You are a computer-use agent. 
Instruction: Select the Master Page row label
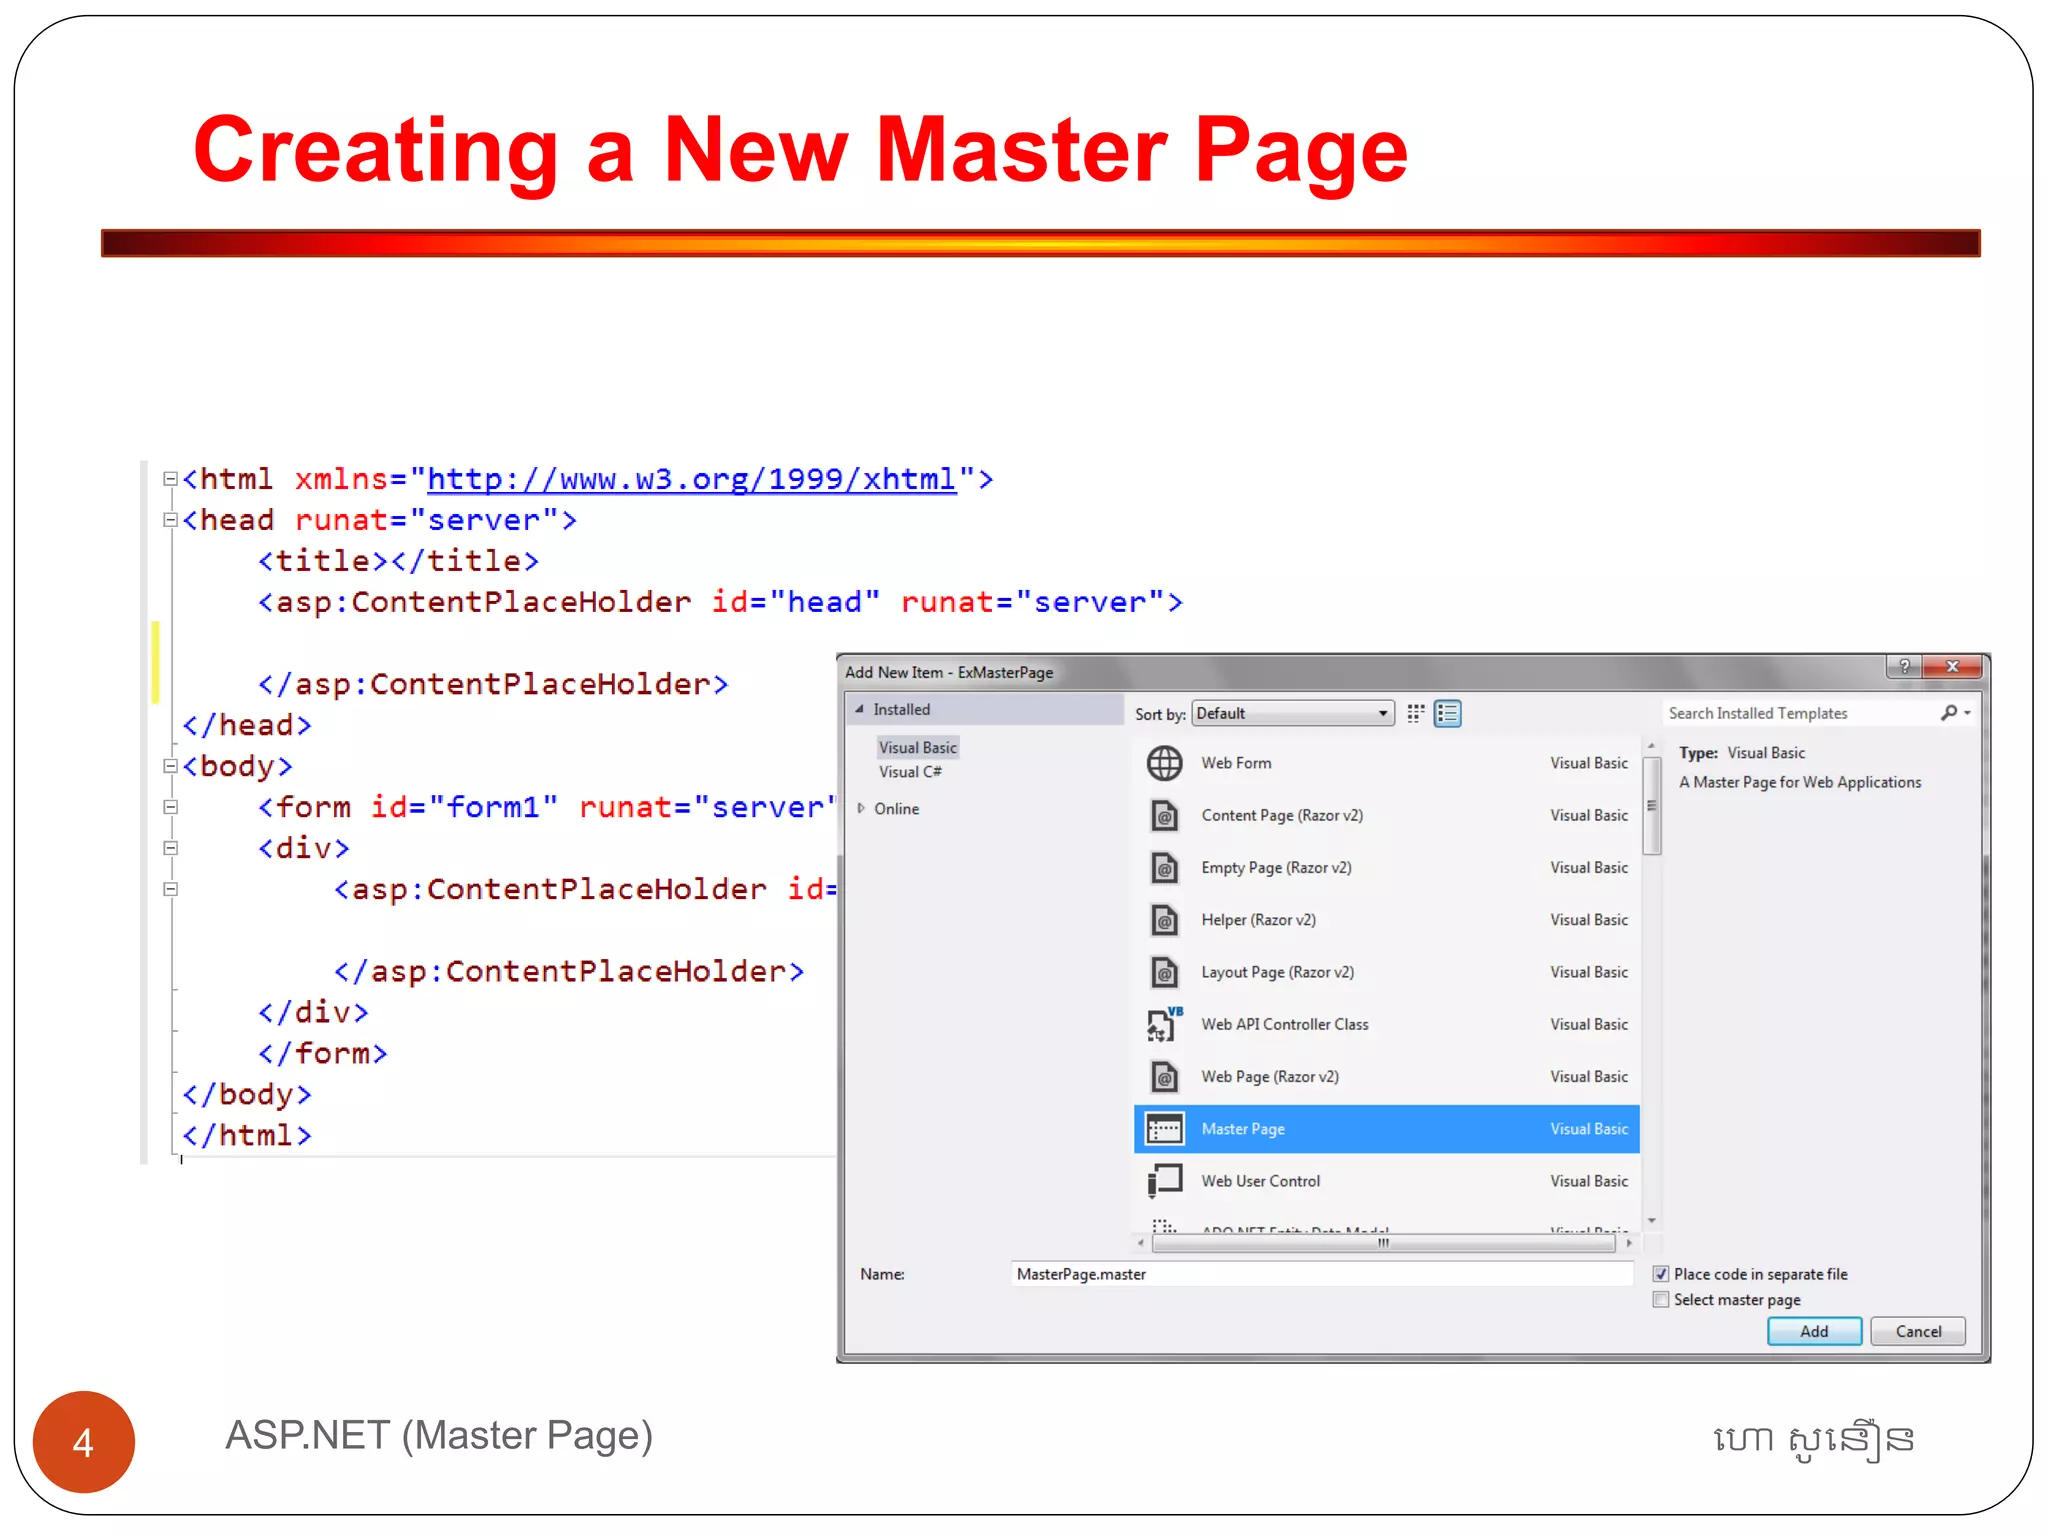tap(1243, 1129)
